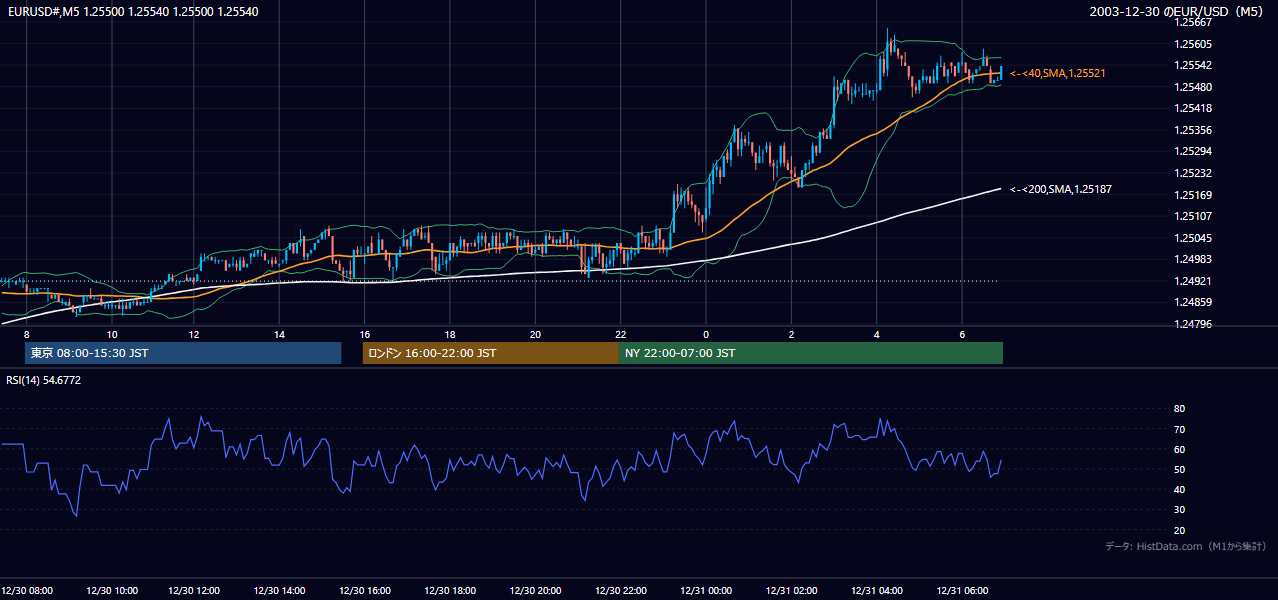Click price axis value 1.25480

(1193, 87)
